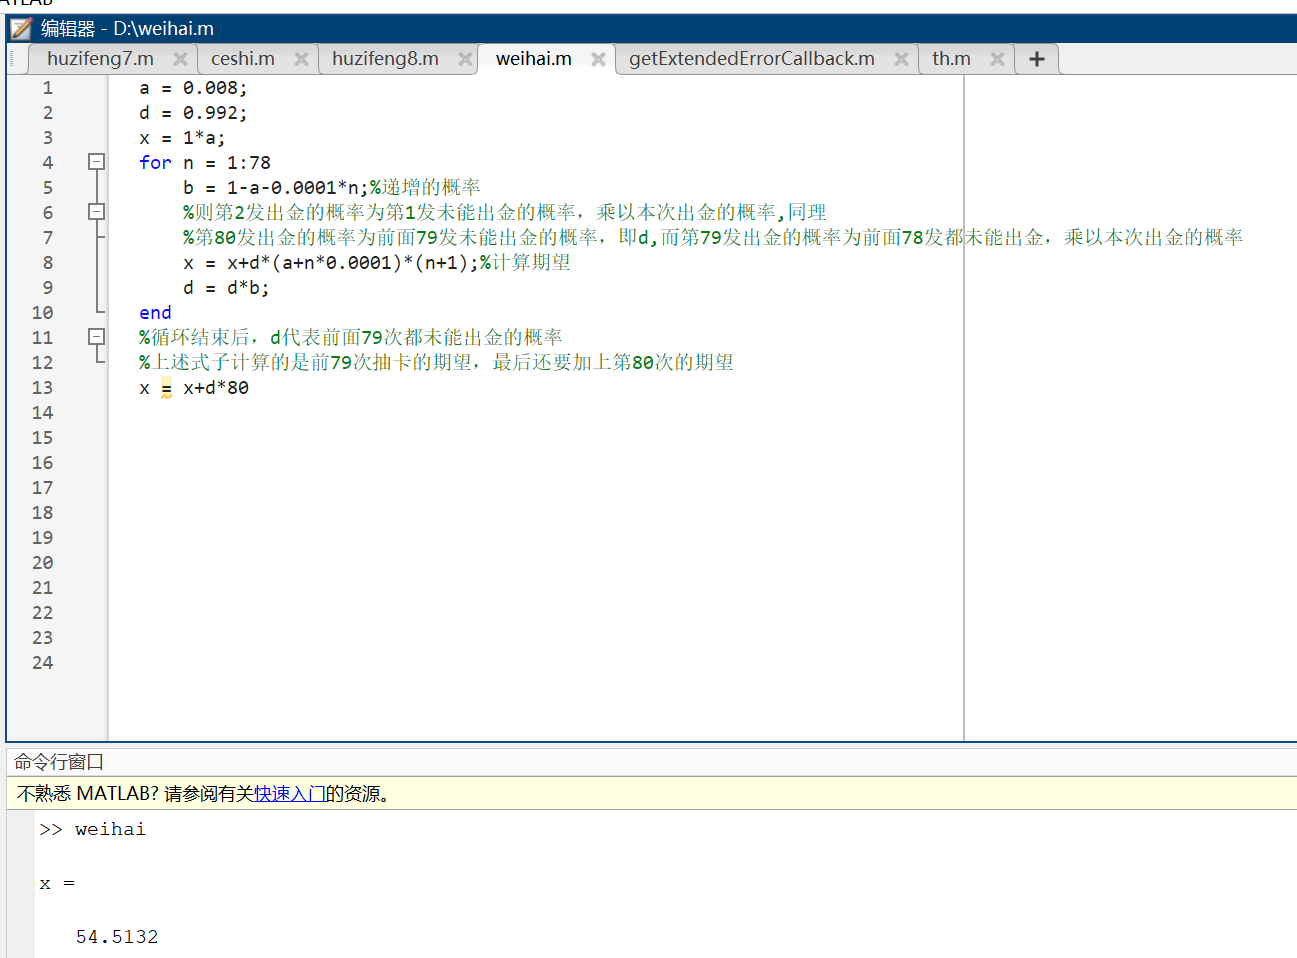Click line number 13 in the gutter
This screenshot has width=1297, height=958.
pos(42,388)
